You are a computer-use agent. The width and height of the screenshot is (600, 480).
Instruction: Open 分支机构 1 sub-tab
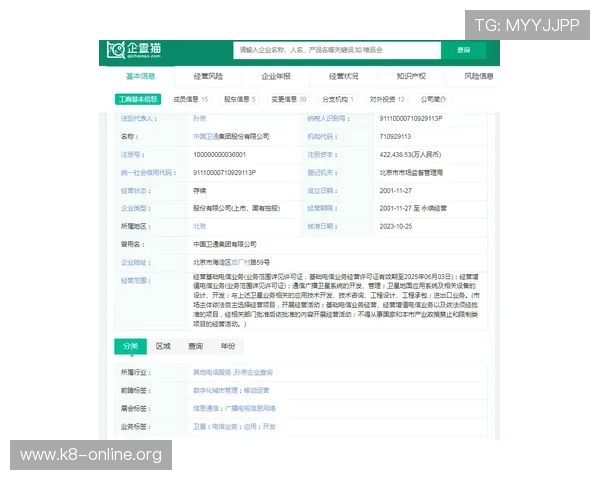[338, 100]
